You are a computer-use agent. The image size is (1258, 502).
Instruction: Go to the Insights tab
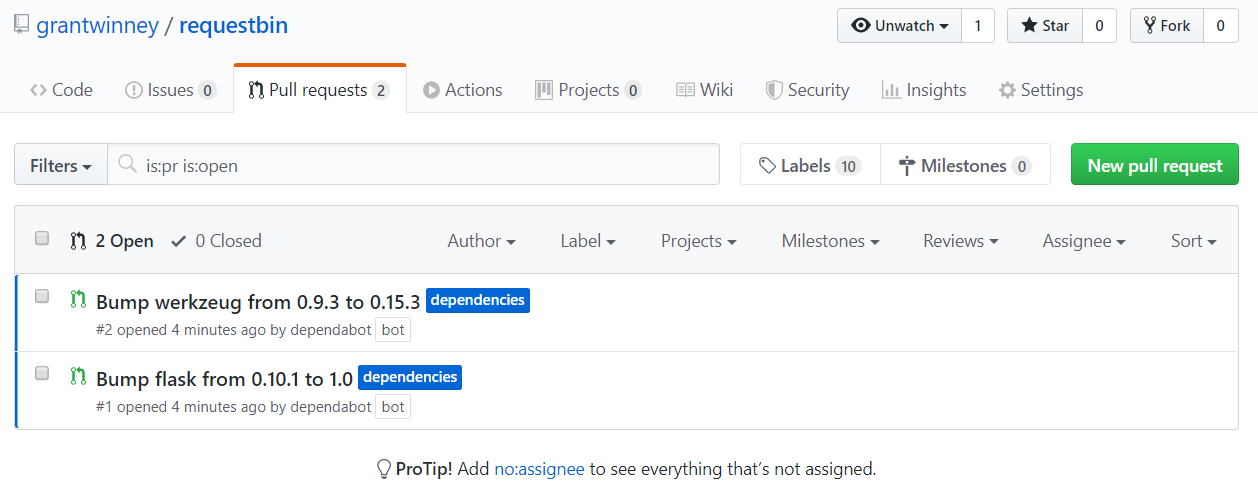point(924,90)
